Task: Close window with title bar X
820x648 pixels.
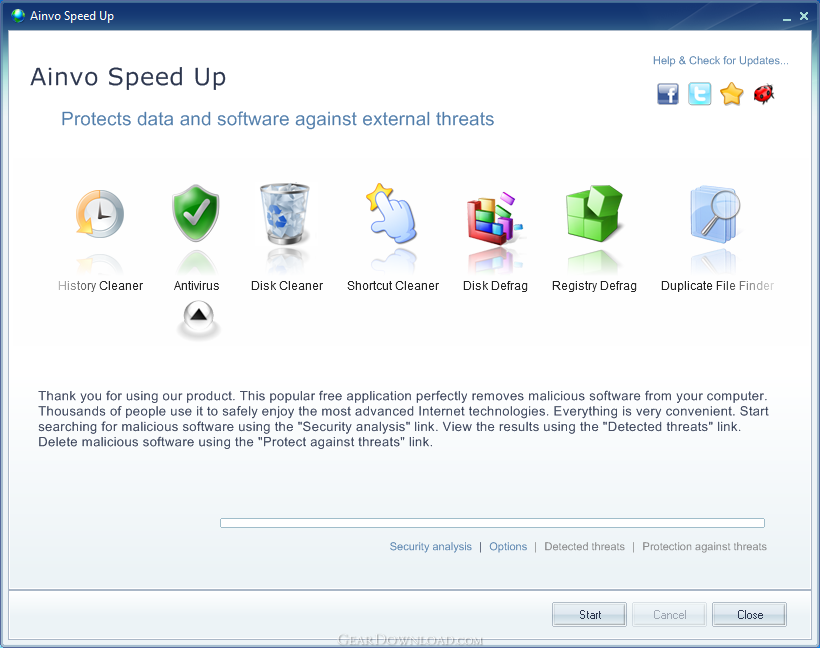Action: (x=804, y=16)
